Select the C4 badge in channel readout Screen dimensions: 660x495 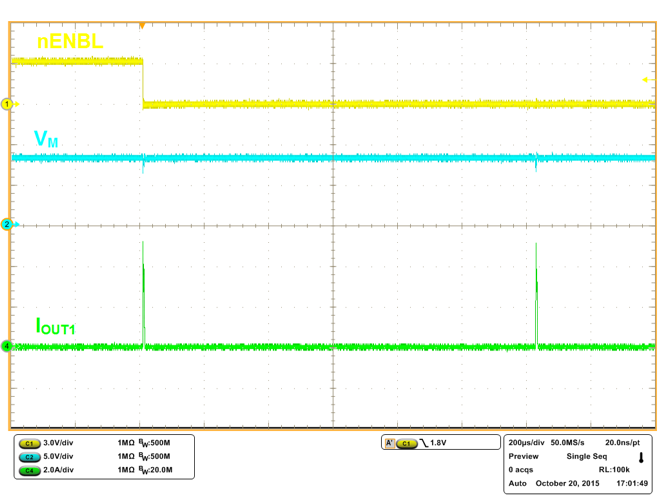click(29, 470)
